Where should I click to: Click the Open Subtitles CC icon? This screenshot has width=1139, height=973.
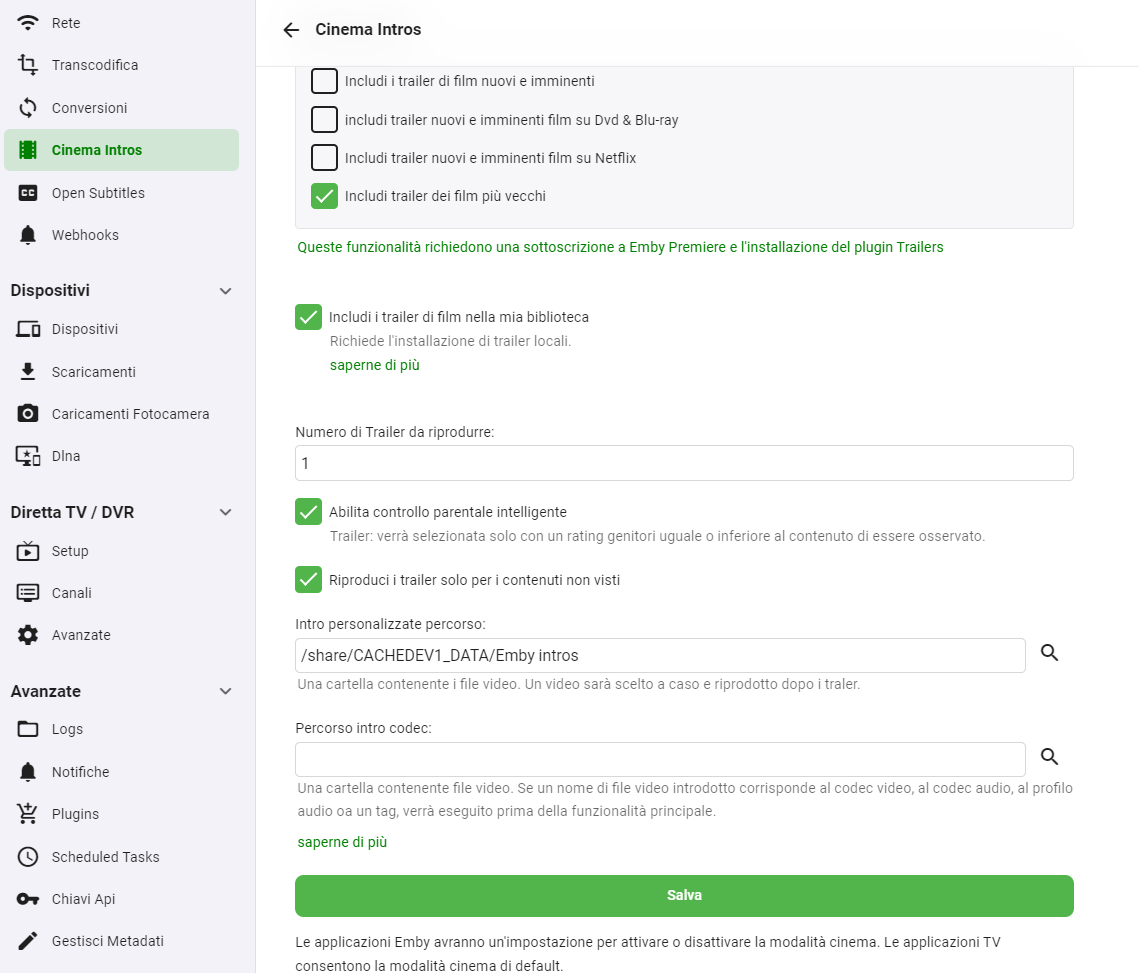pos(28,193)
